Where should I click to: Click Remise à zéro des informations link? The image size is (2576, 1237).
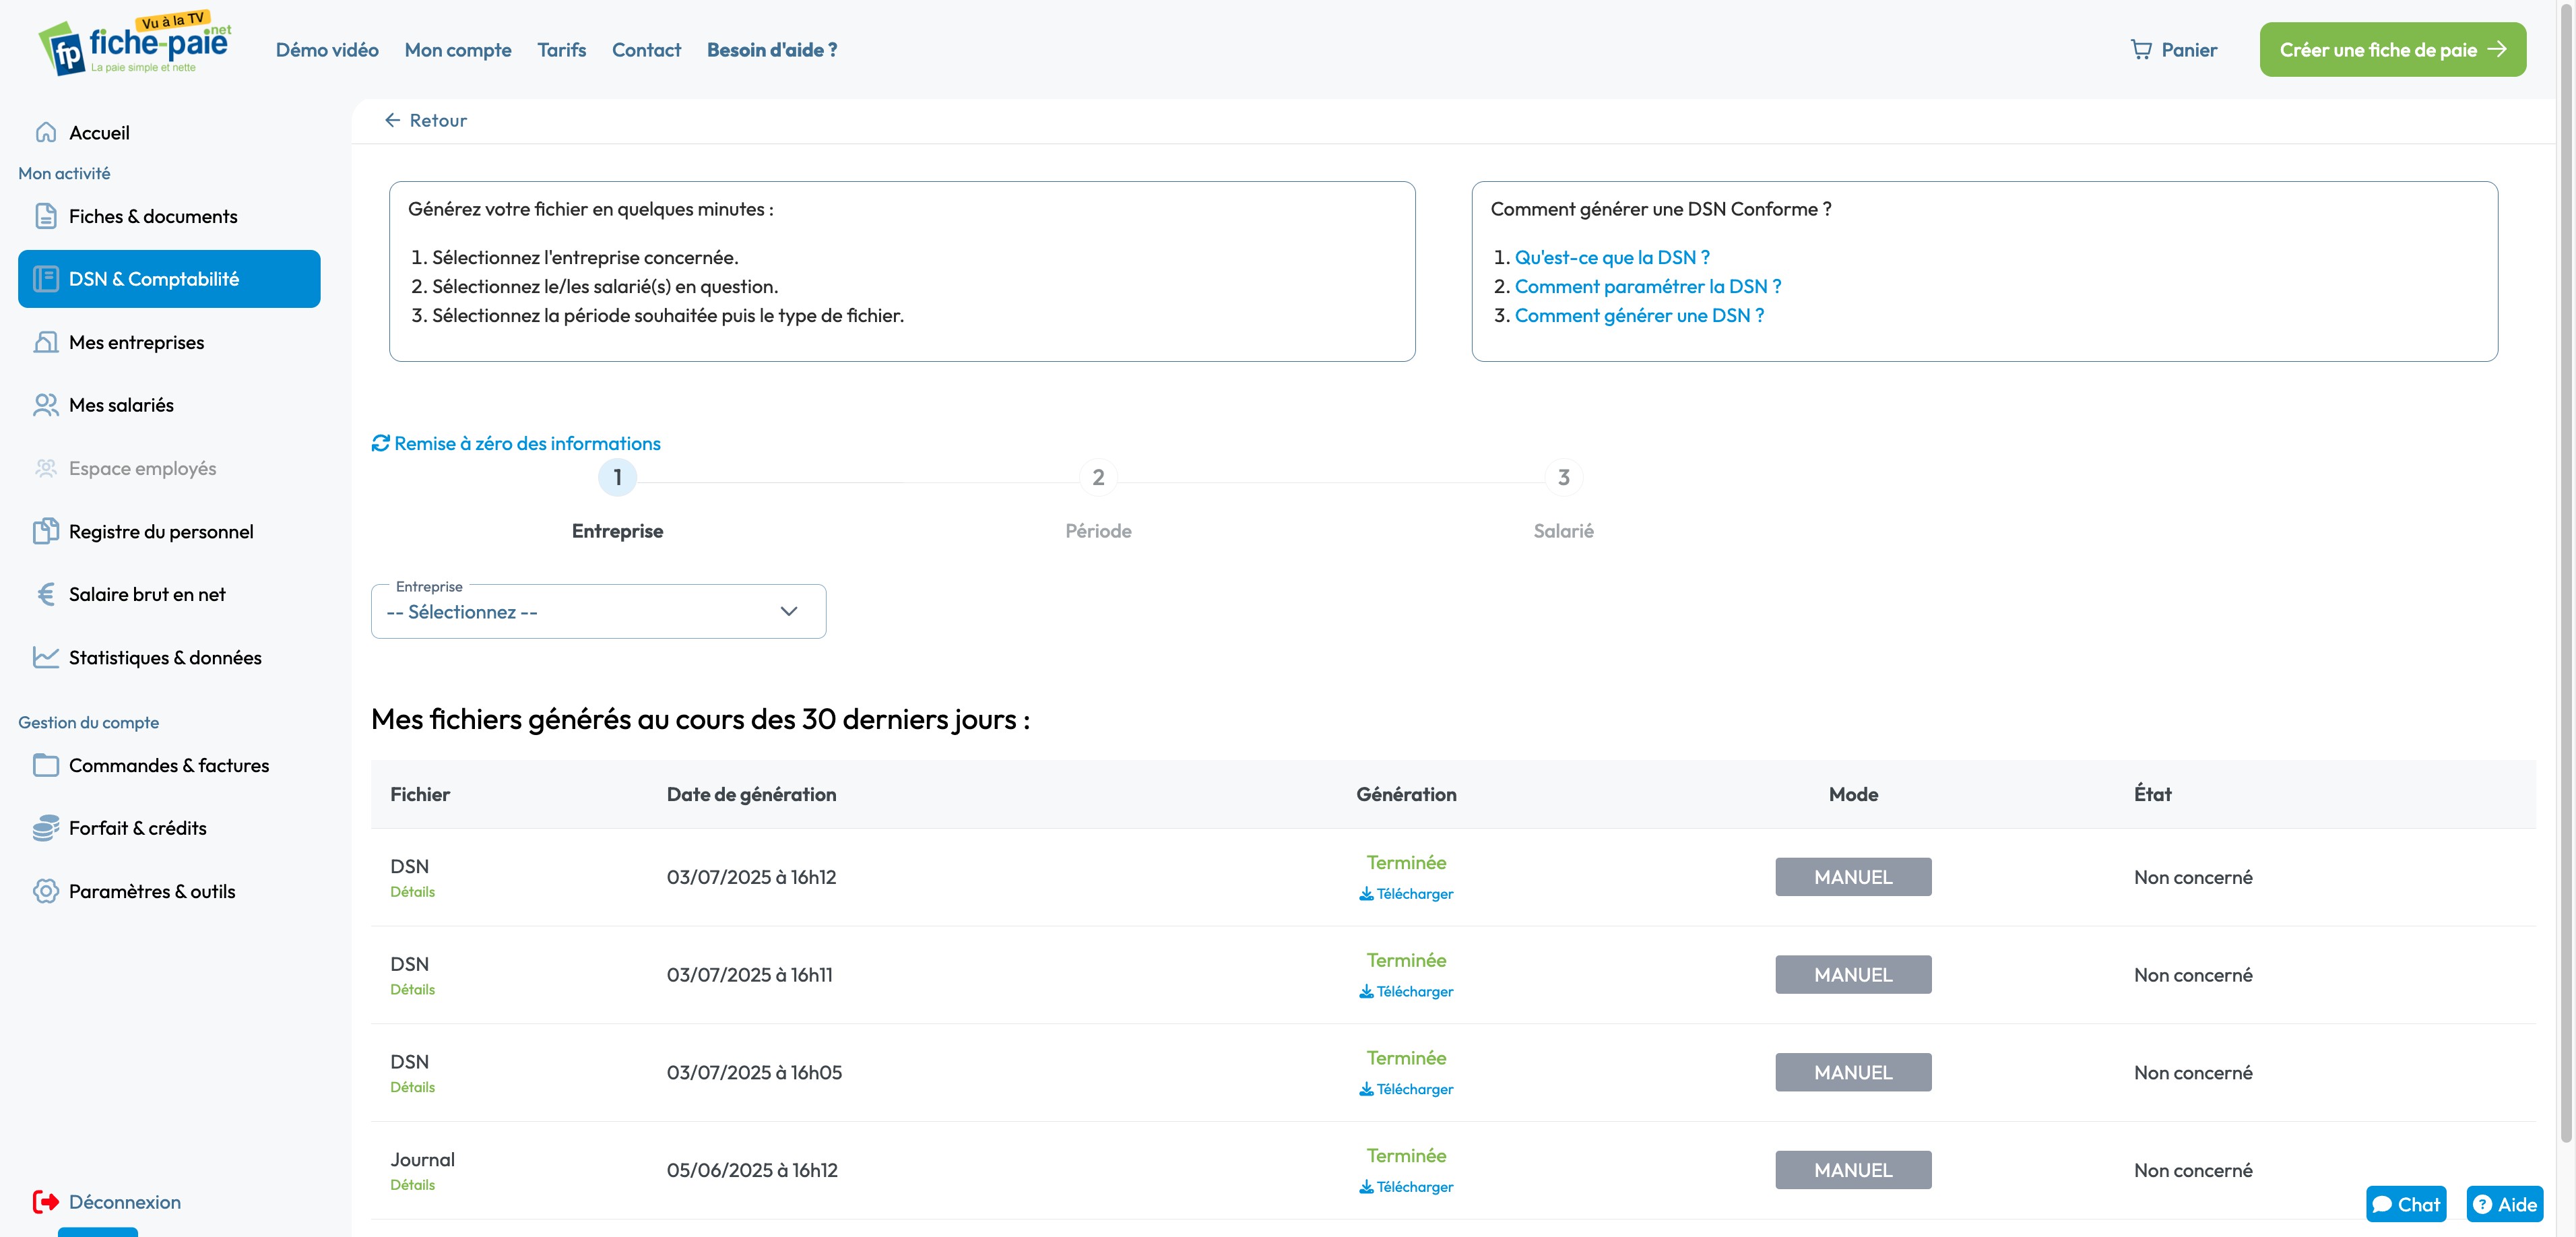(x=516, y=443)
